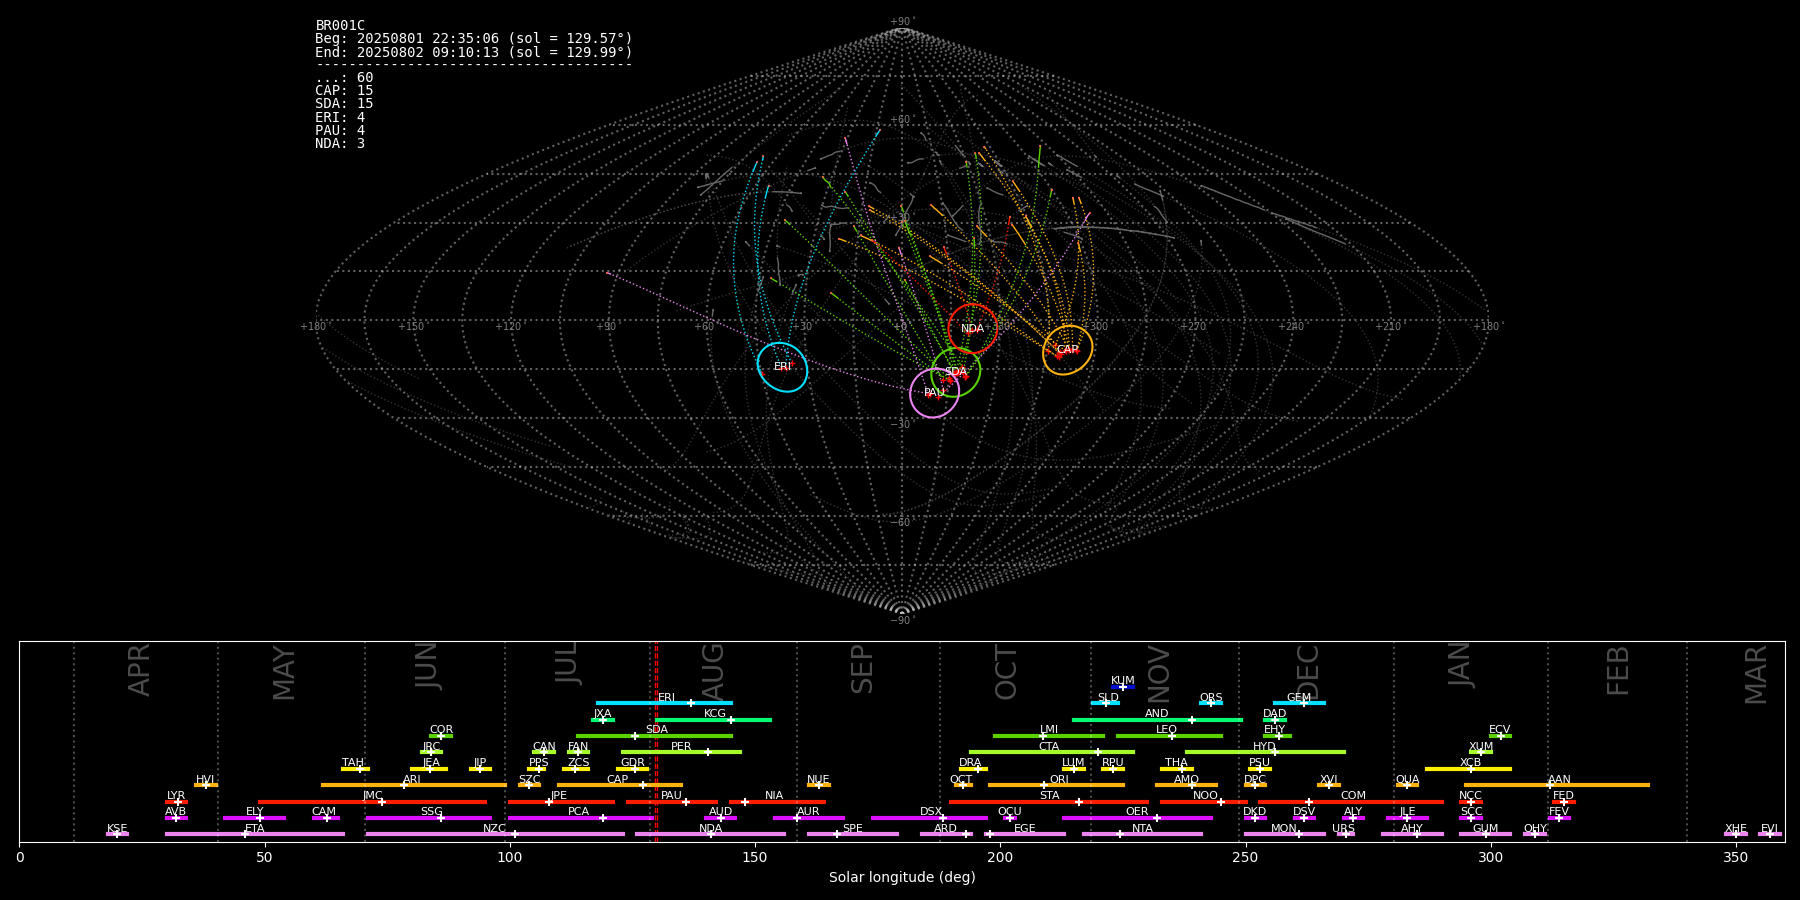Click the KSE shower label in timeline
This screenshot has height=900, width=1800.
coord(117,829)
